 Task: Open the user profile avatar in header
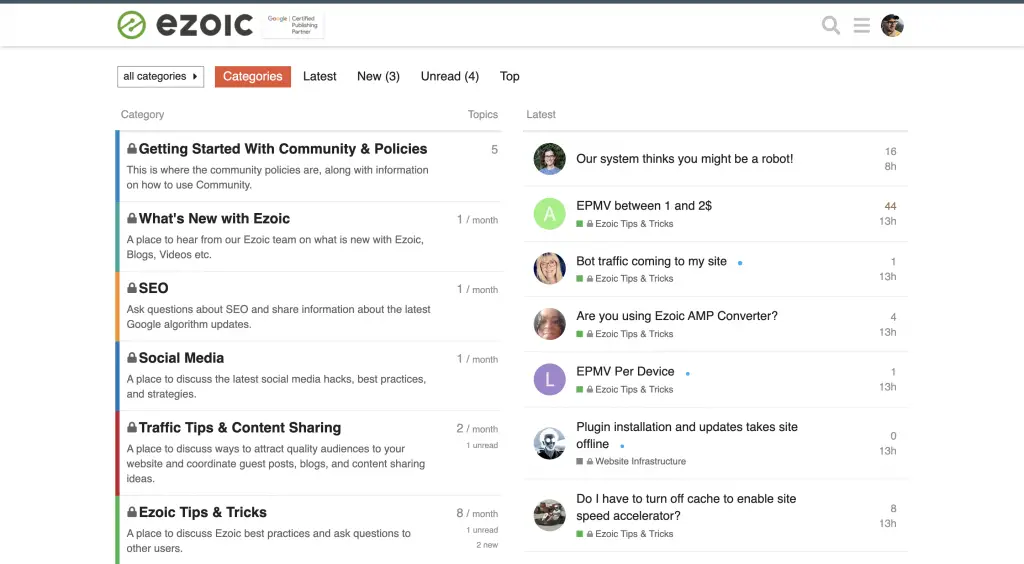tap(892, 25)
